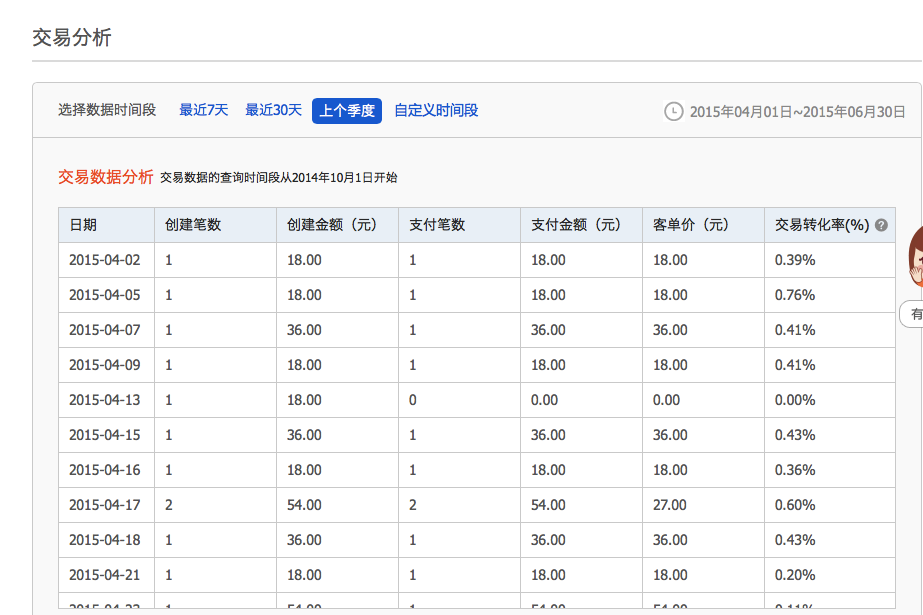Click the partially visible 有 side tab
The width and height of the screenshot is (923, 615).
[x=912, y=314]
